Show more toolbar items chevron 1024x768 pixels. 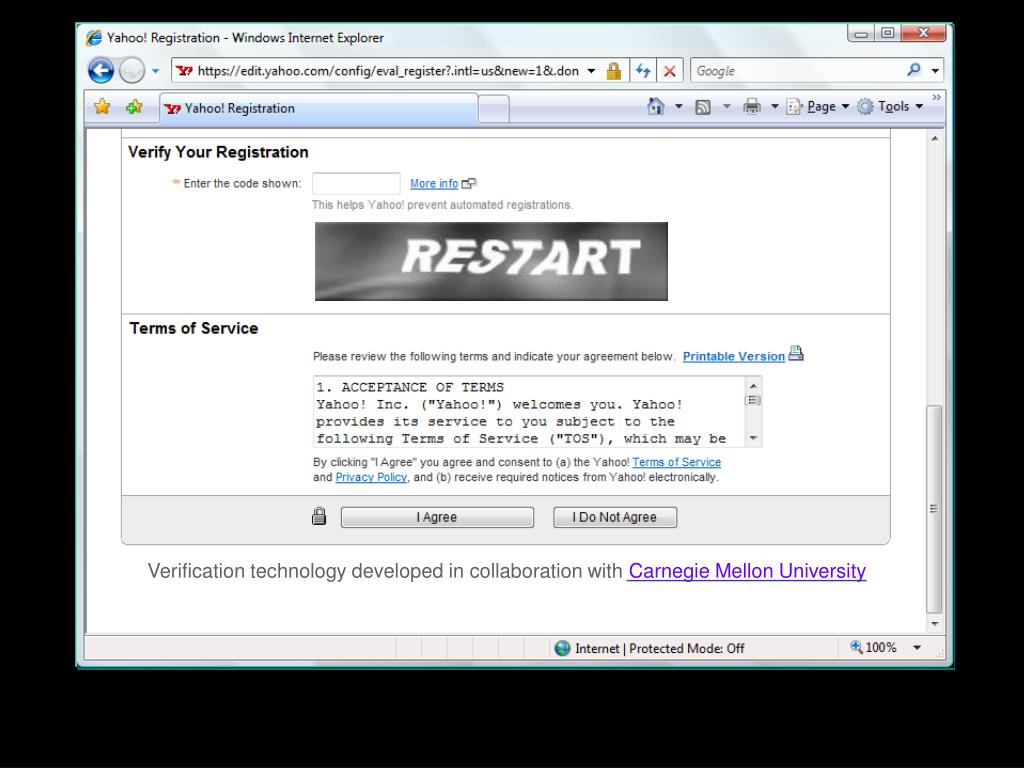[936, 97]
